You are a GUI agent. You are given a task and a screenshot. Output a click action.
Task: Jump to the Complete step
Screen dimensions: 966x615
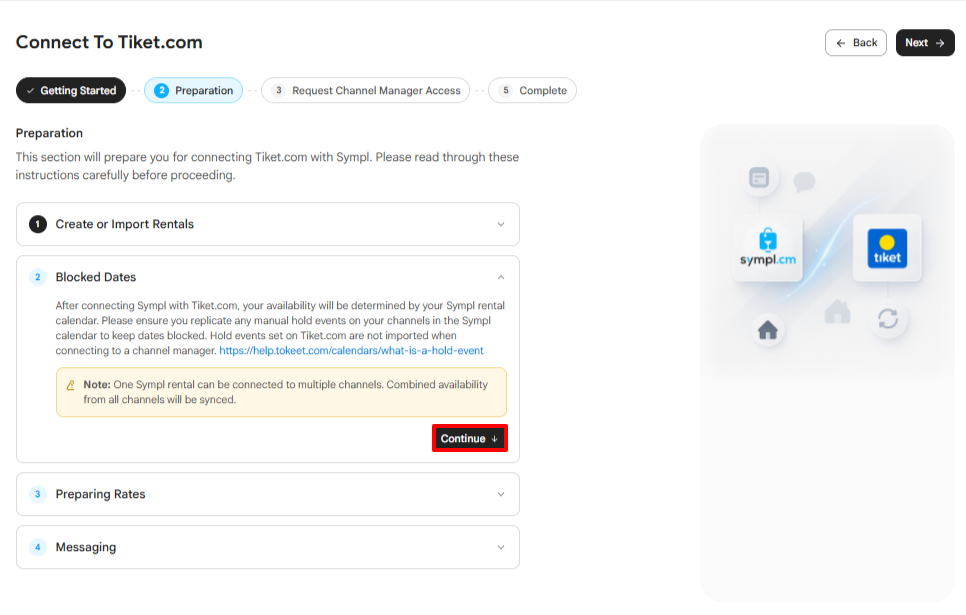pyautogui.click(x=532, y=91)
